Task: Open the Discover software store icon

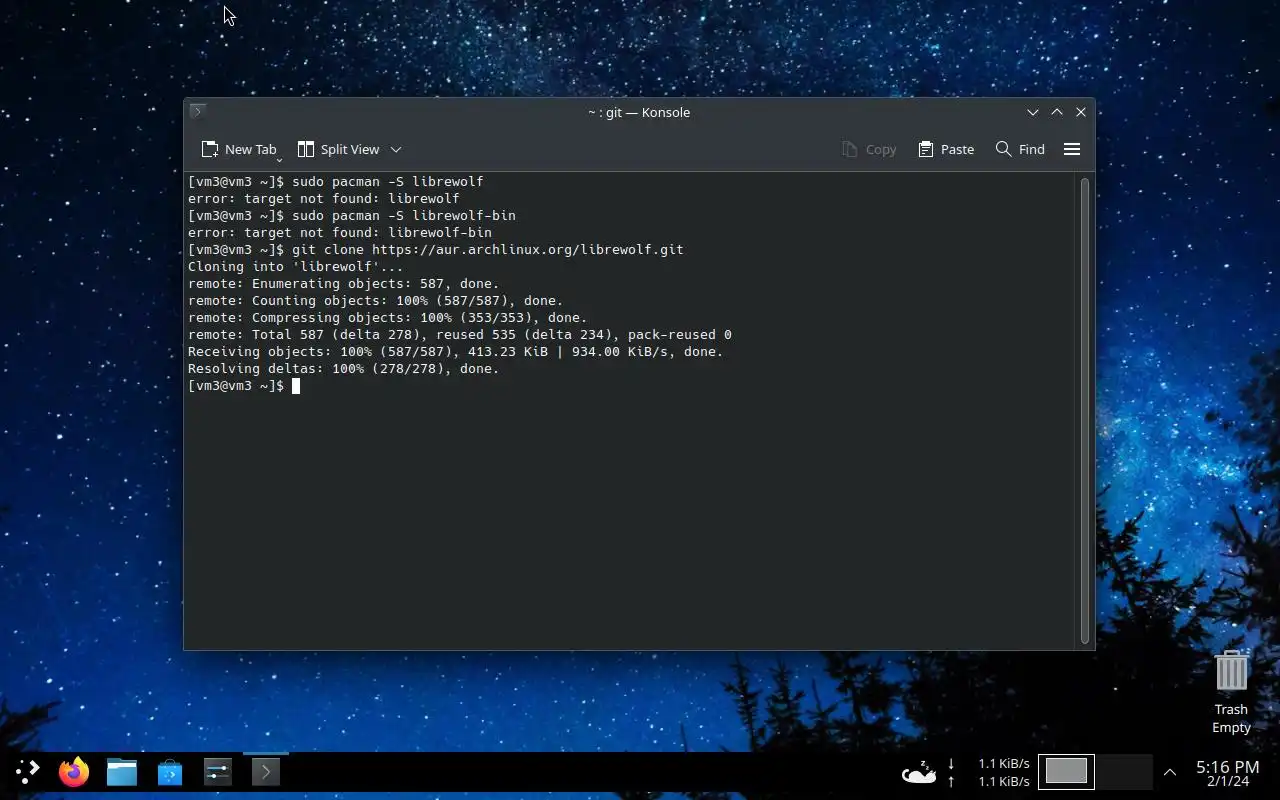Action: pos(170,771)
